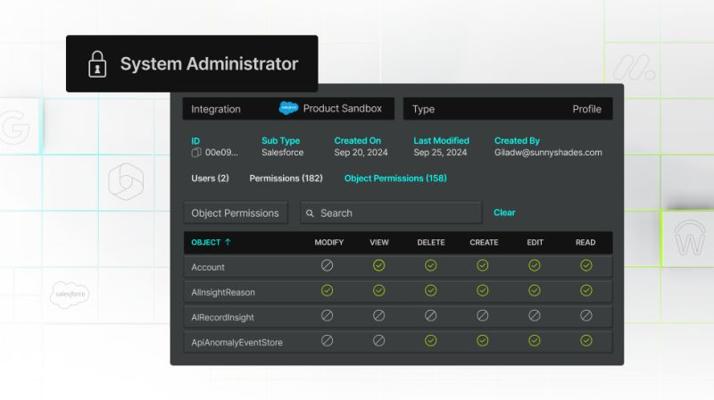Switch to the Permissions (182) tab
This screenshot has width=714, height=400.
click(285, 179)
